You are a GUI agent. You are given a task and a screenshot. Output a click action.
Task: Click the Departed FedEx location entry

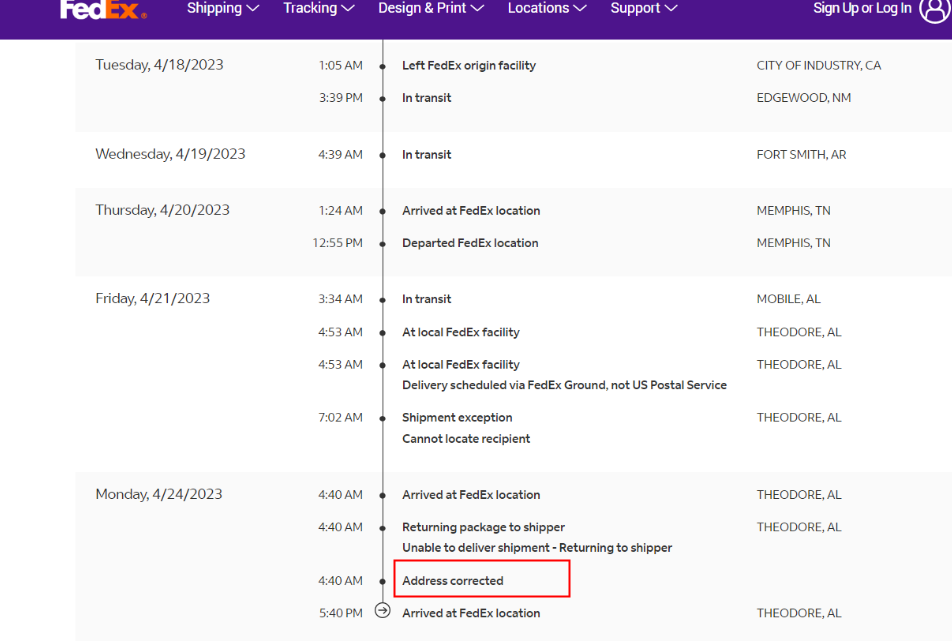click(x=470, y=243)
